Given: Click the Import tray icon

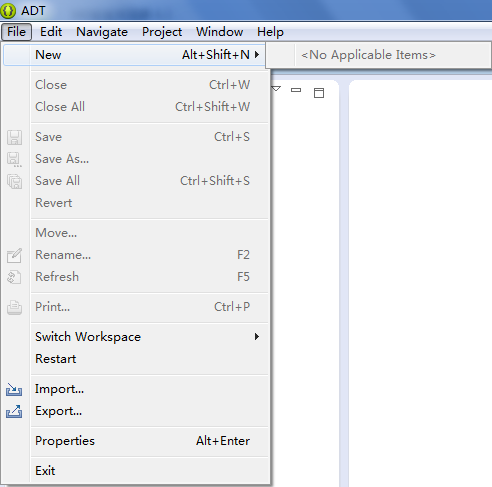Looking at the screenshot, I should click(14, 389).
